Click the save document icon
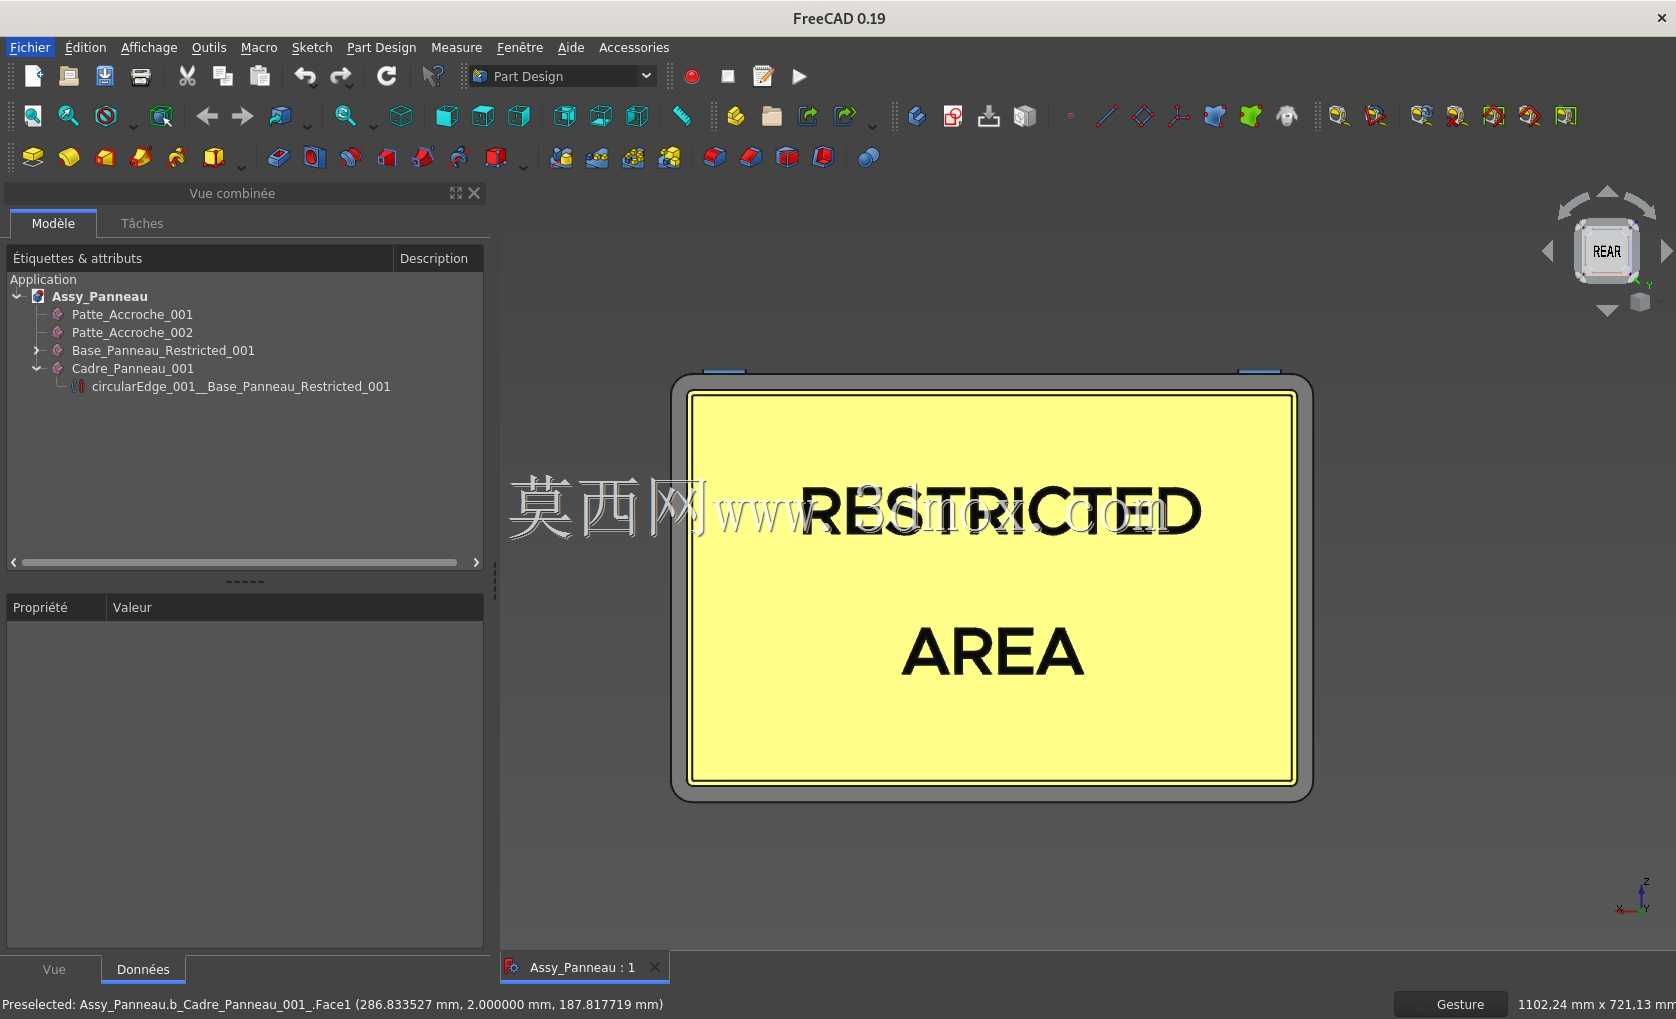 pos(105,76)
